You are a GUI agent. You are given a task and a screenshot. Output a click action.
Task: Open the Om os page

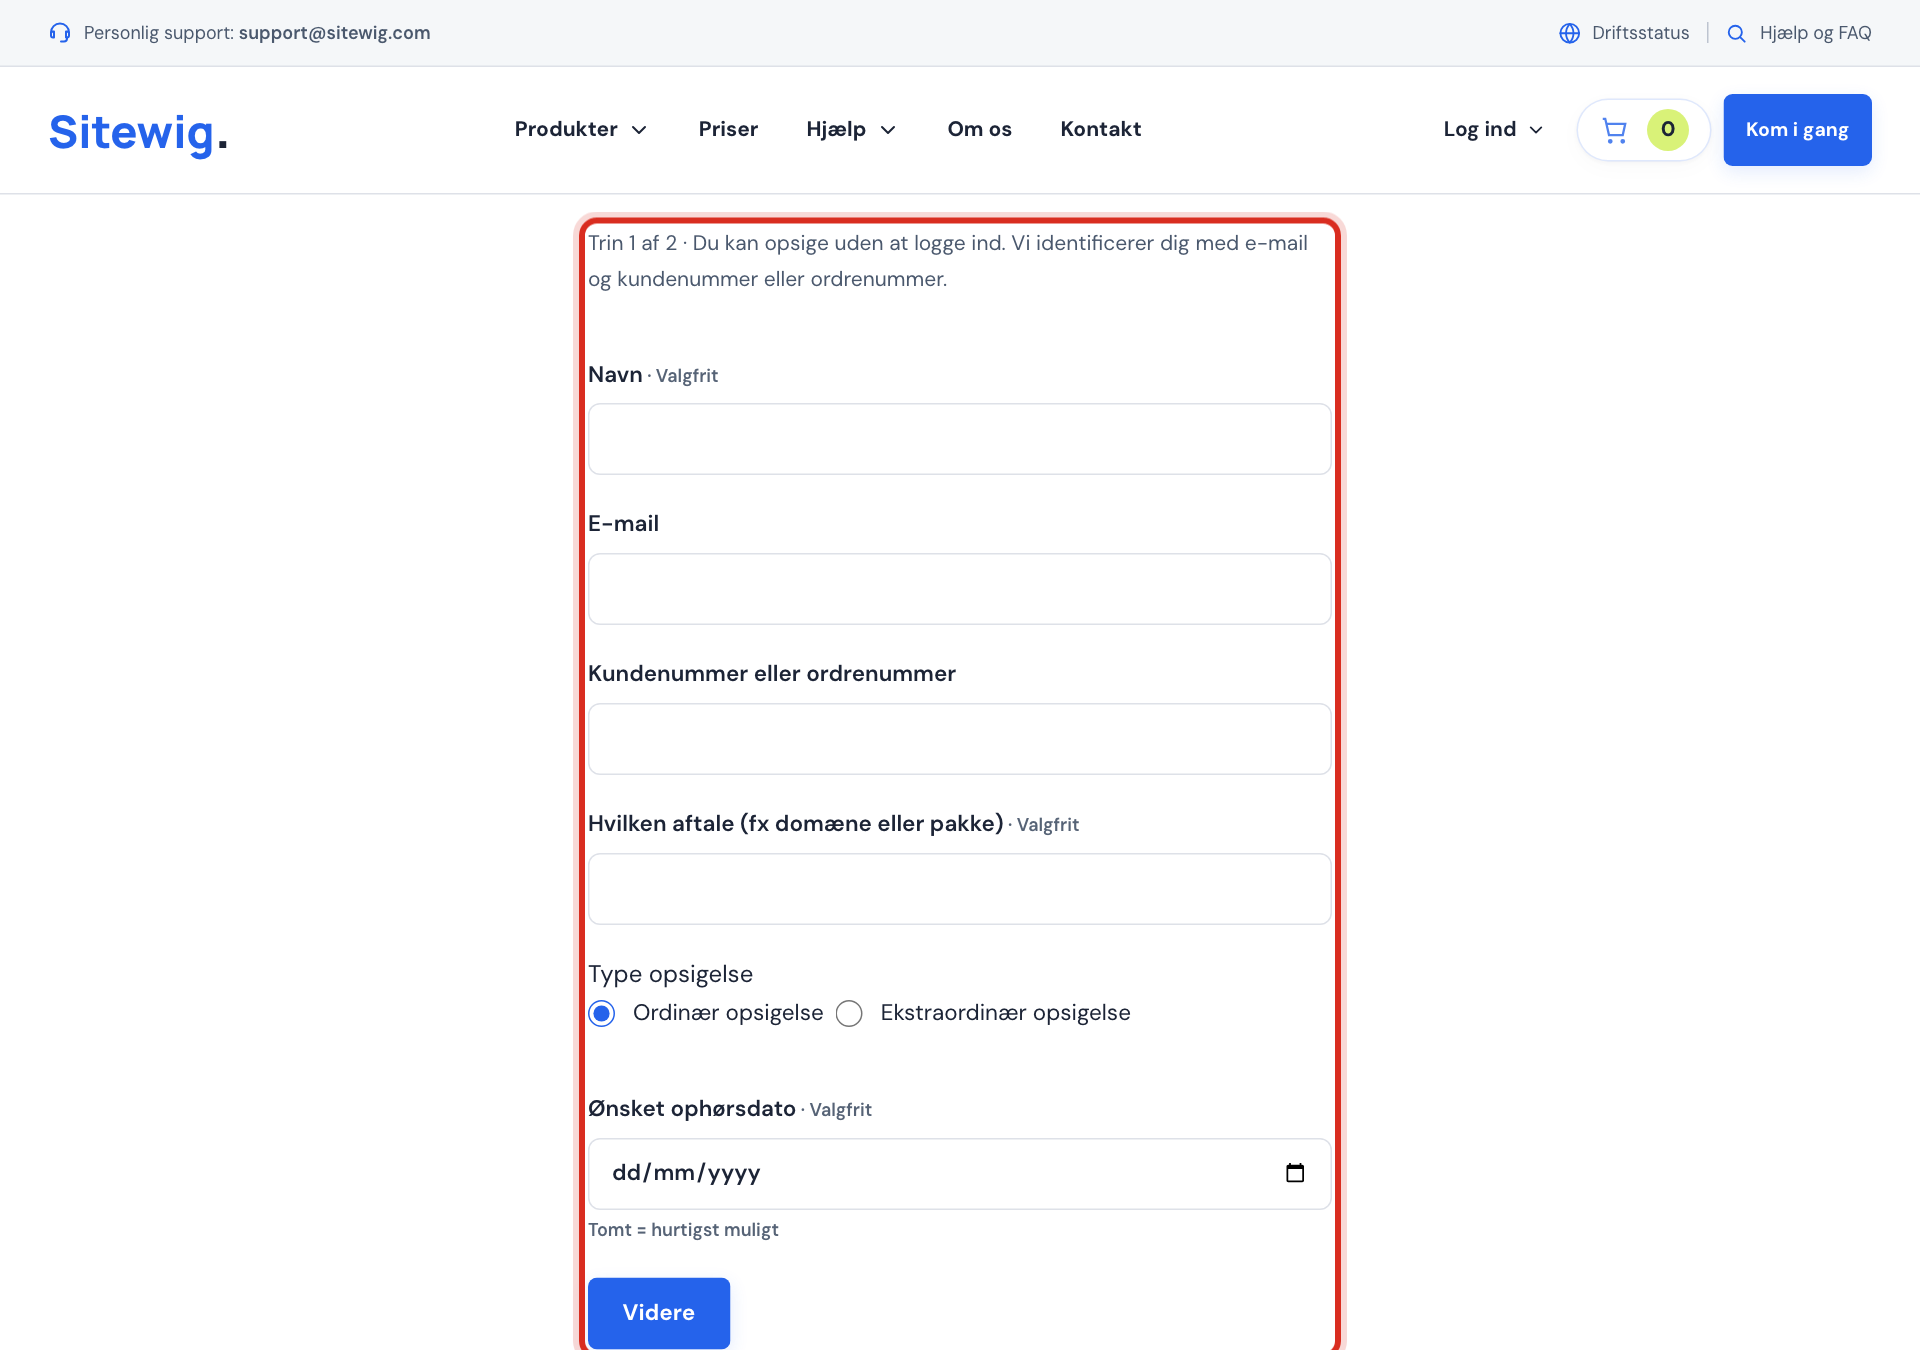click(x=980, y=129)
